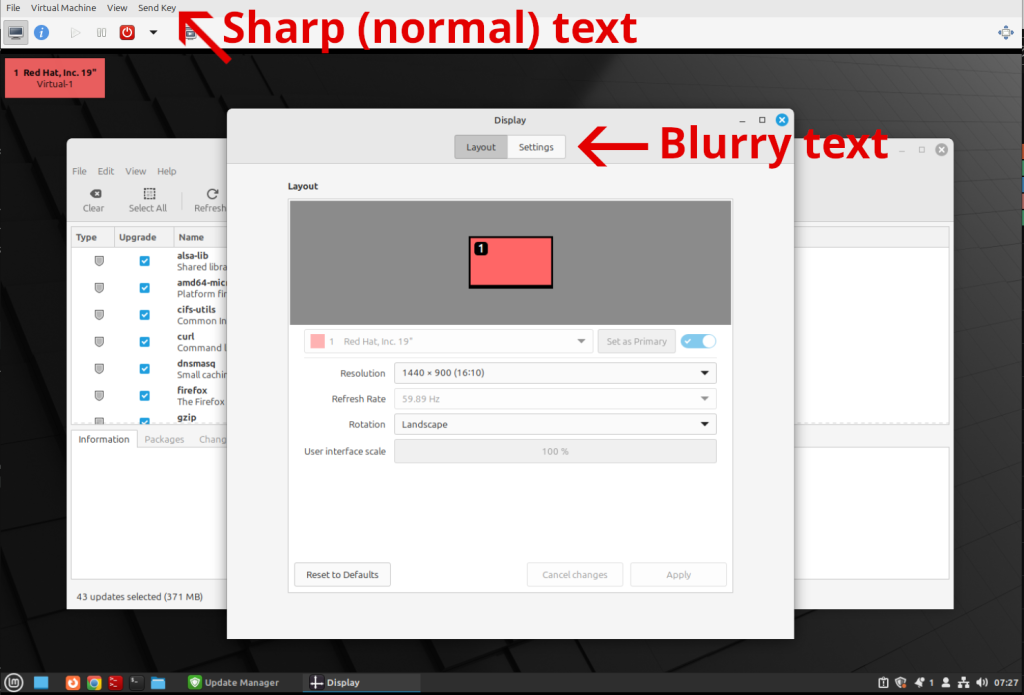Uncheck the dnsmasq upgrade checkbox
The height and width of the screenshot is (695, 1024).
pyautogui.click(x=144, y=368)
